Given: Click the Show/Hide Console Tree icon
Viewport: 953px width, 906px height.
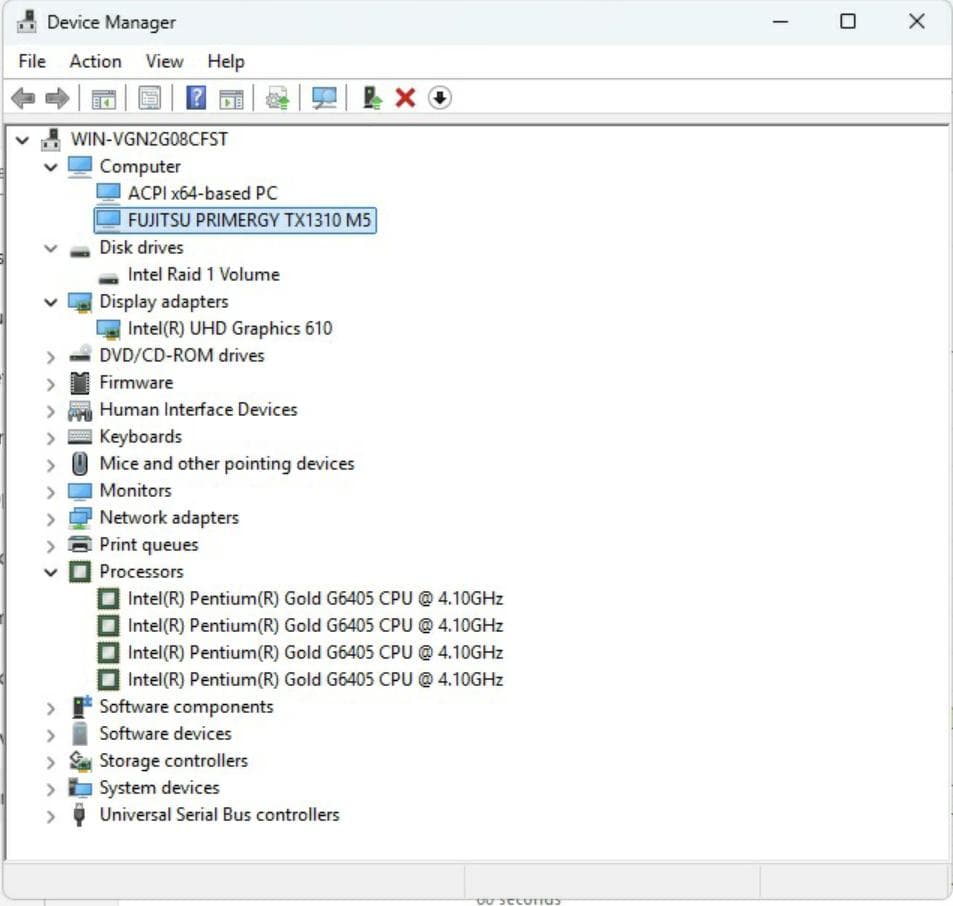Looking at the screenshot, I should pyautogui.click(x=102, y=97).
